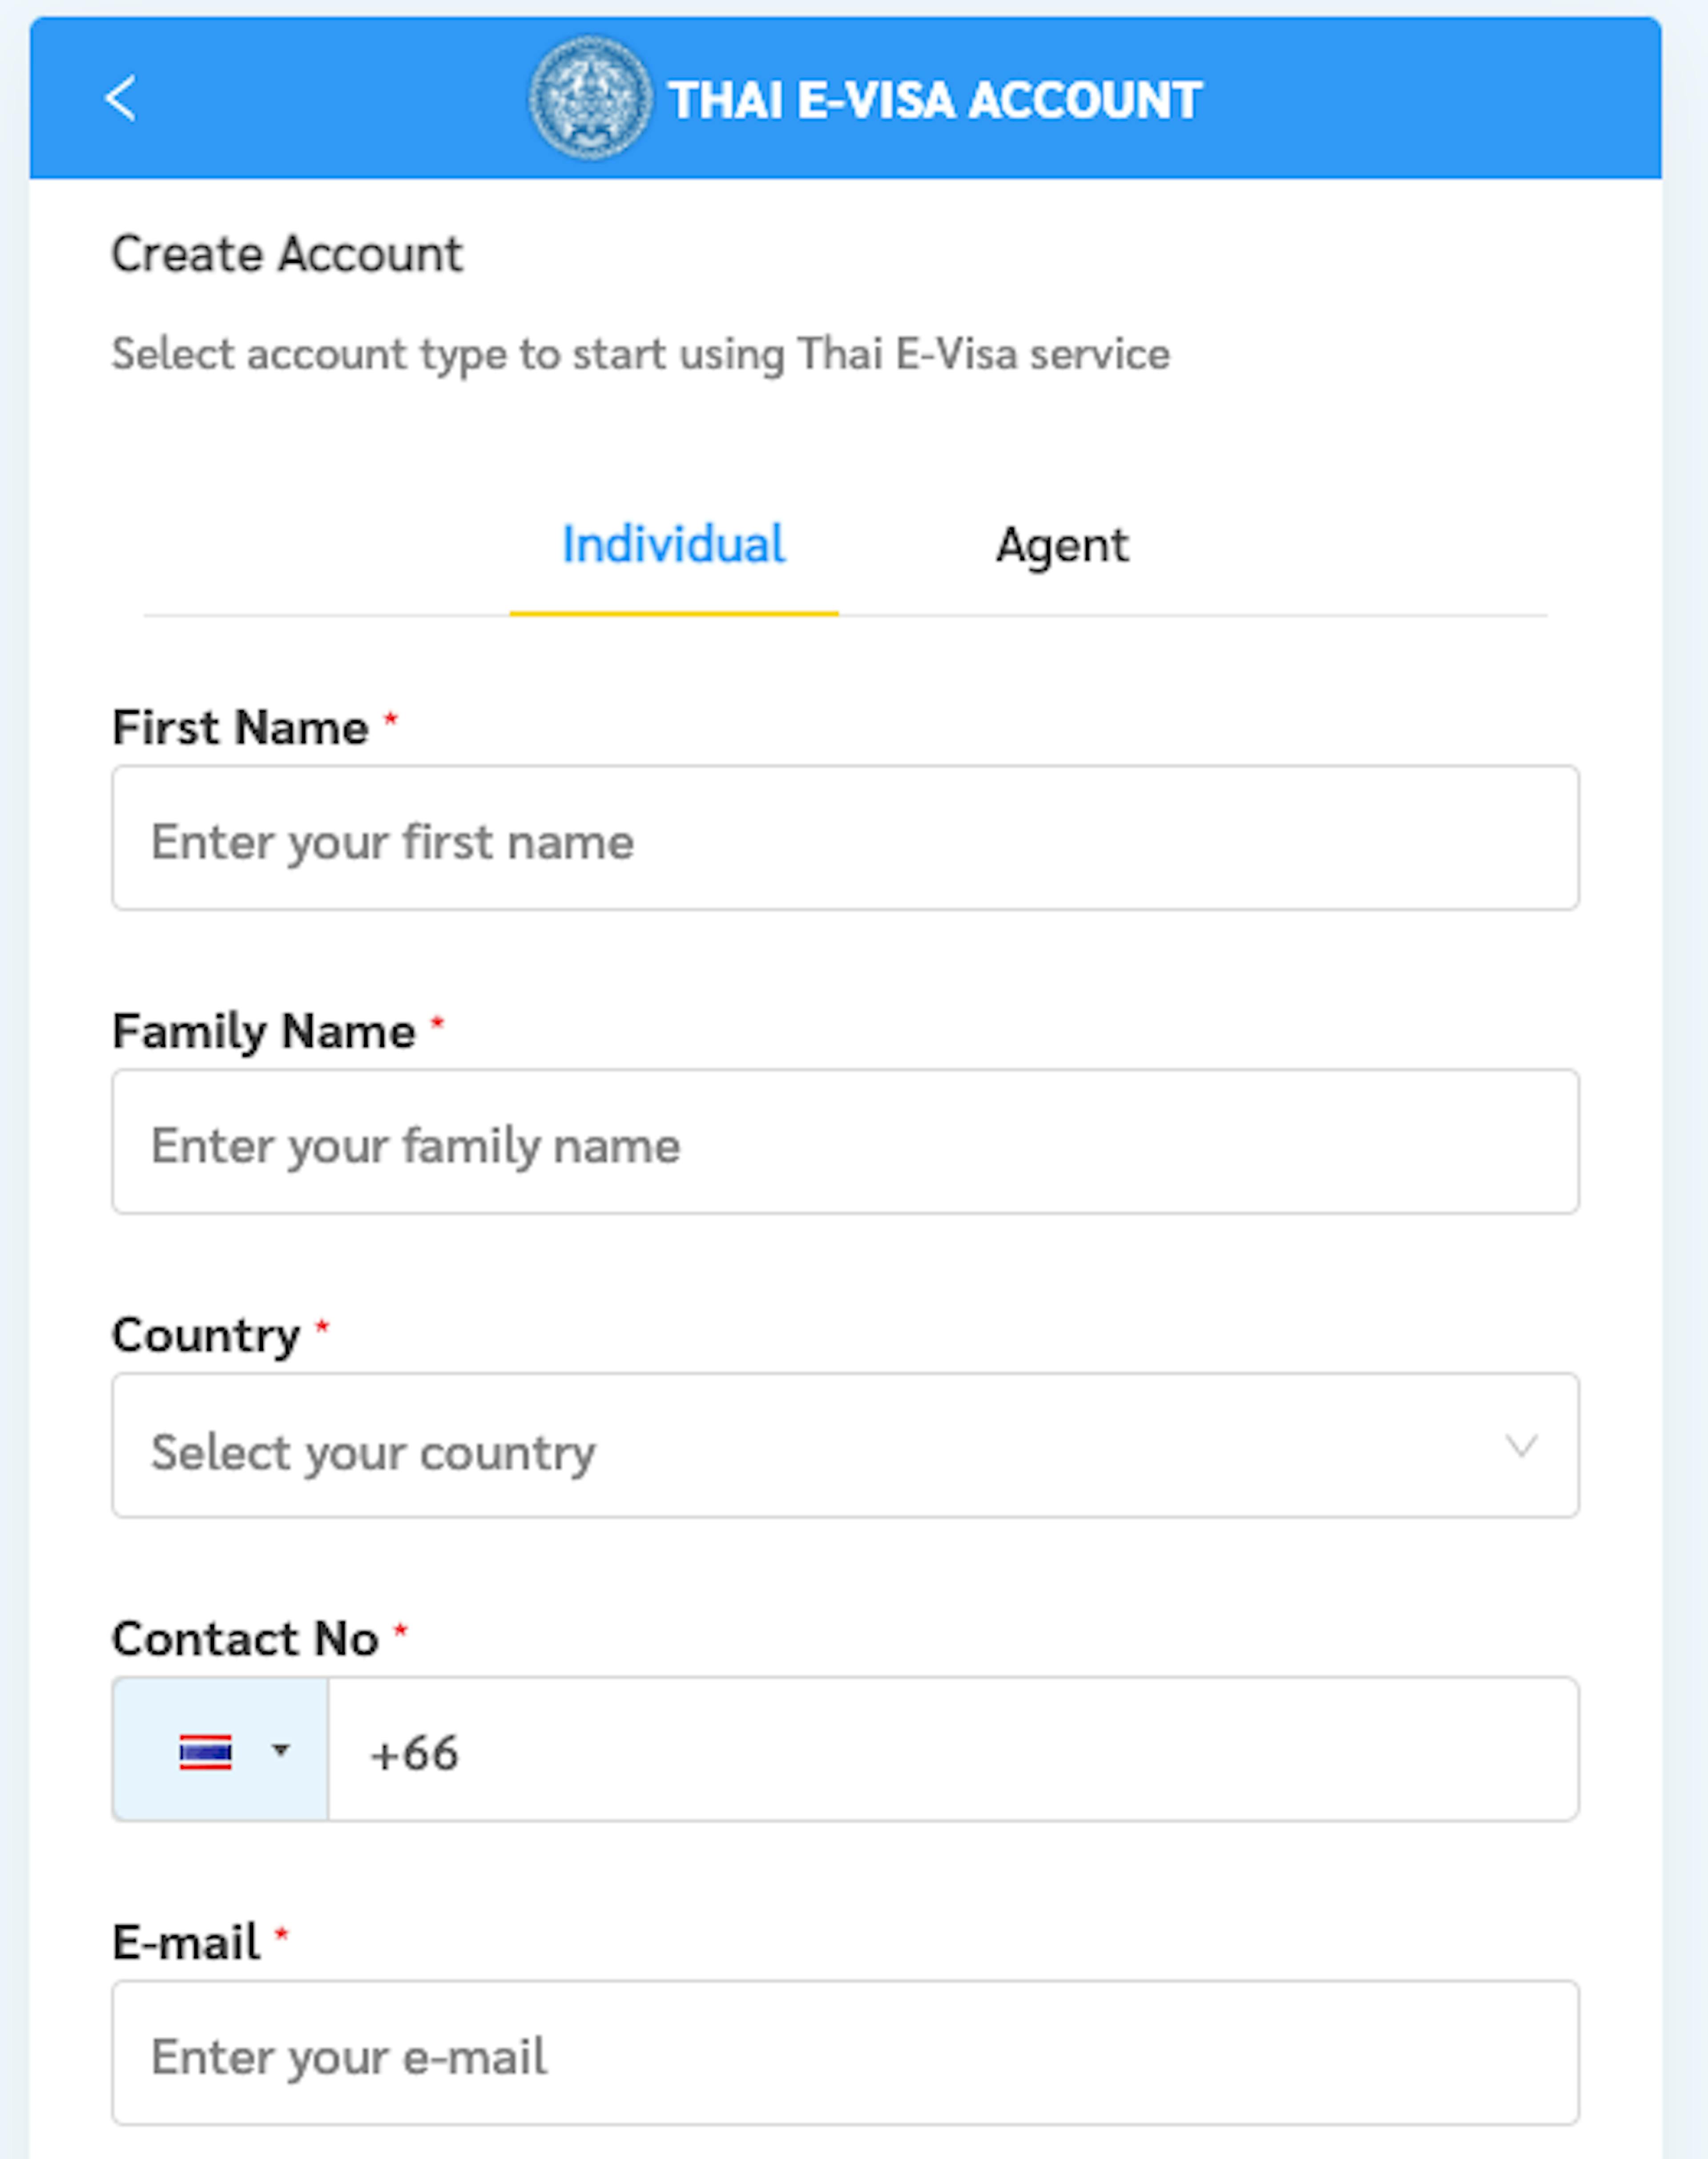Image resolution: width=1708 pixels, height=2159 pixels.
Task: Click the Thailand flag icon
Action: (x=206, y=1752)
